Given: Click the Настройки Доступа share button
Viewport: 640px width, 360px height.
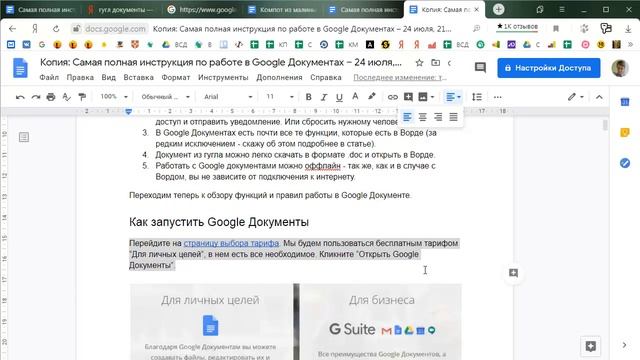Looking at the screenshot, I should pyautogui.click(x=549, y=68).
